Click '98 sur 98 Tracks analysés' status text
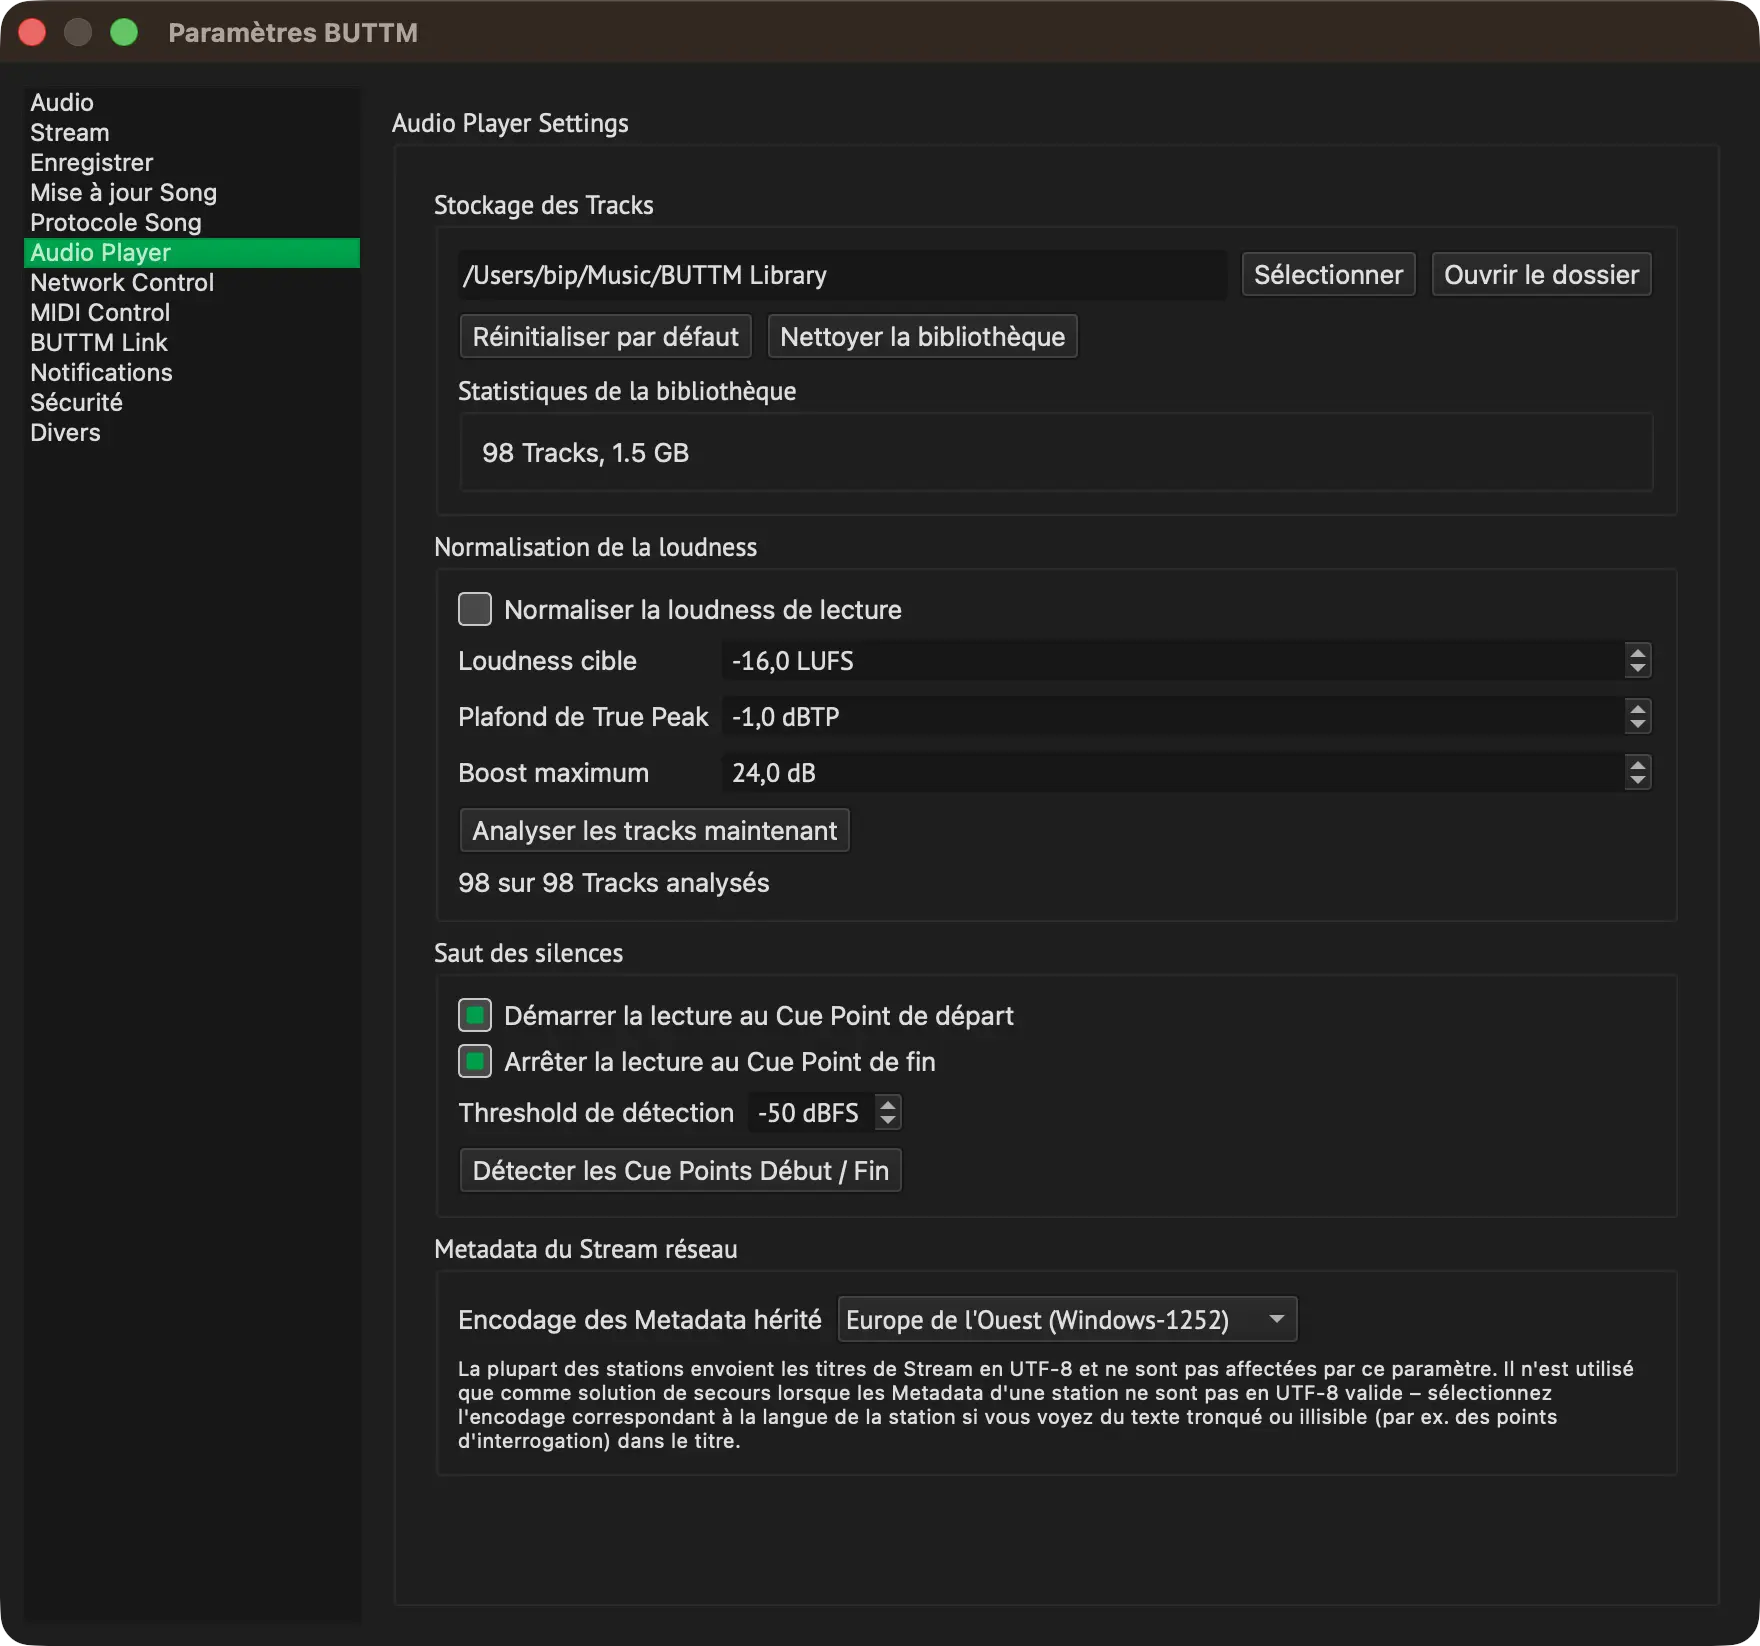Screen dimensions: 1760x1646 click(613, 883)
